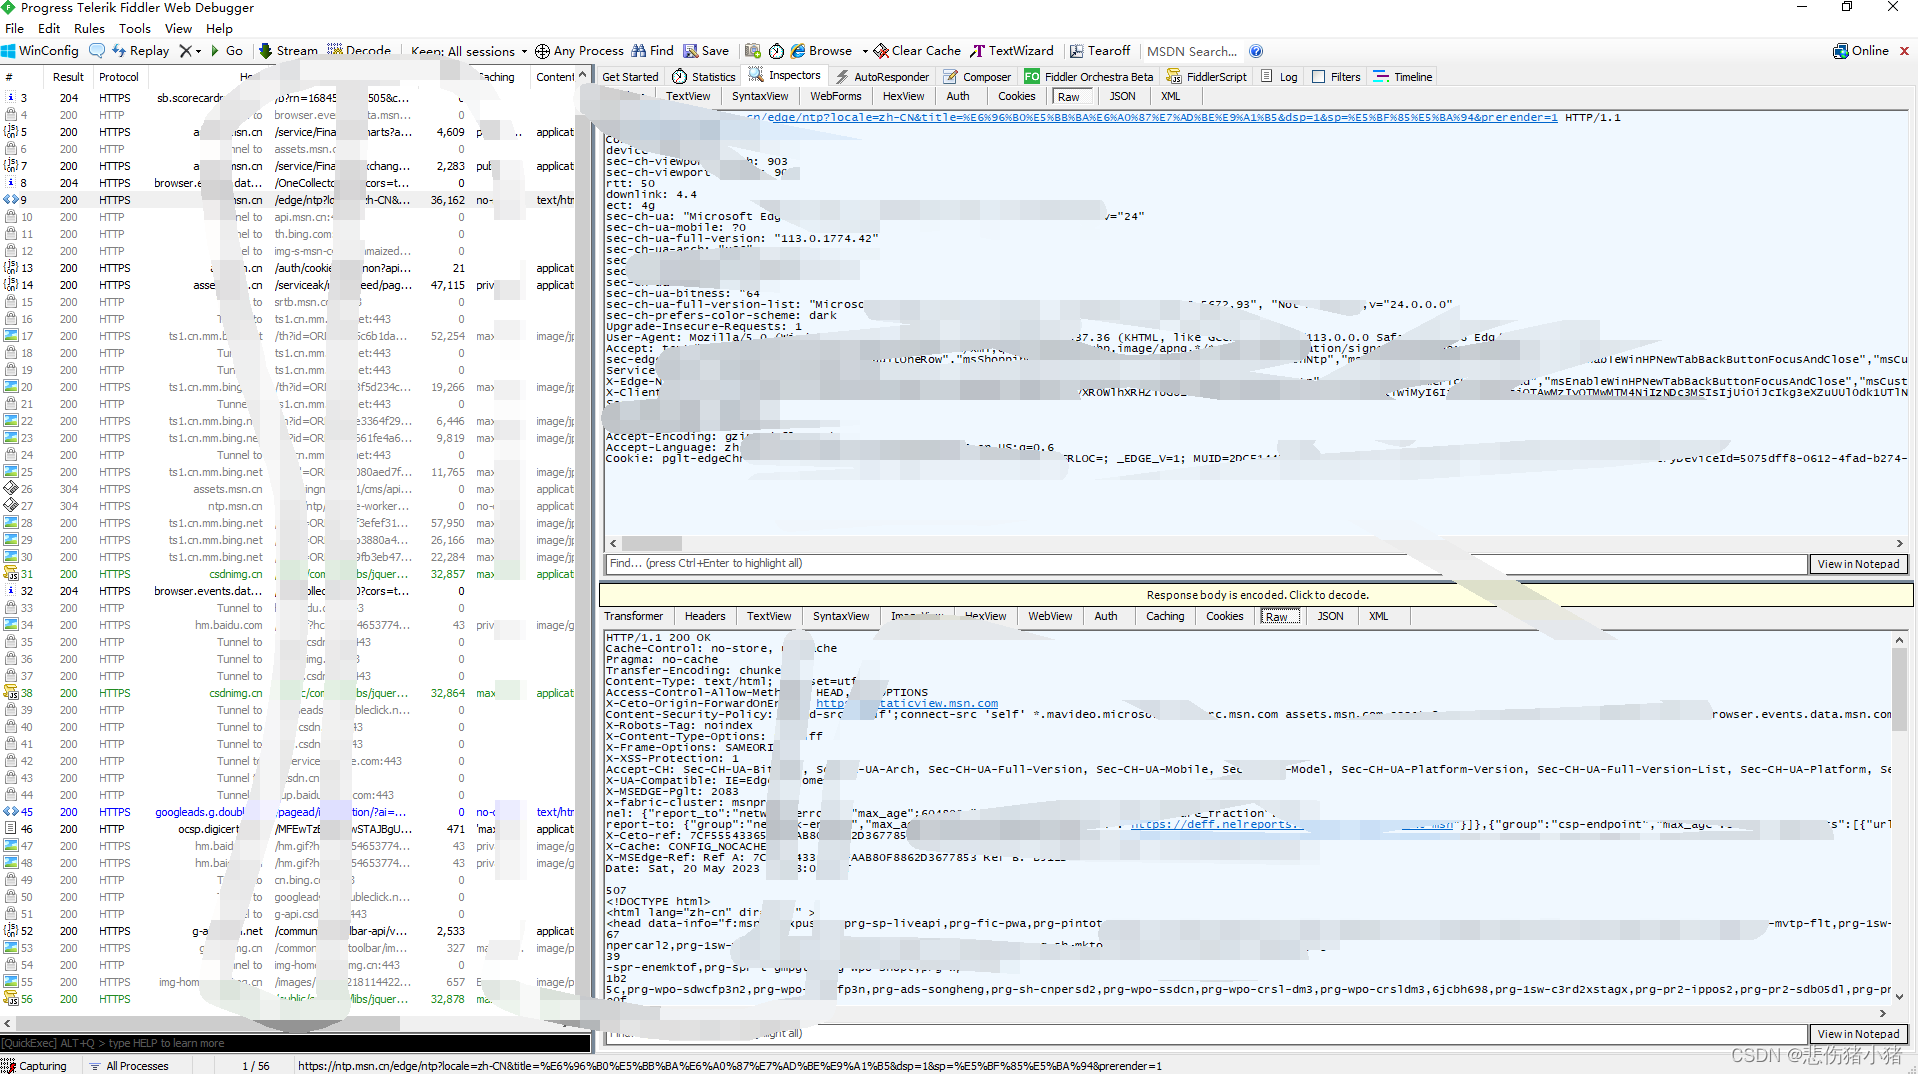This screenshot has width=1918, height=1074.
Task: Click response pane View in Notepad button
Action: (1858, 1034)
